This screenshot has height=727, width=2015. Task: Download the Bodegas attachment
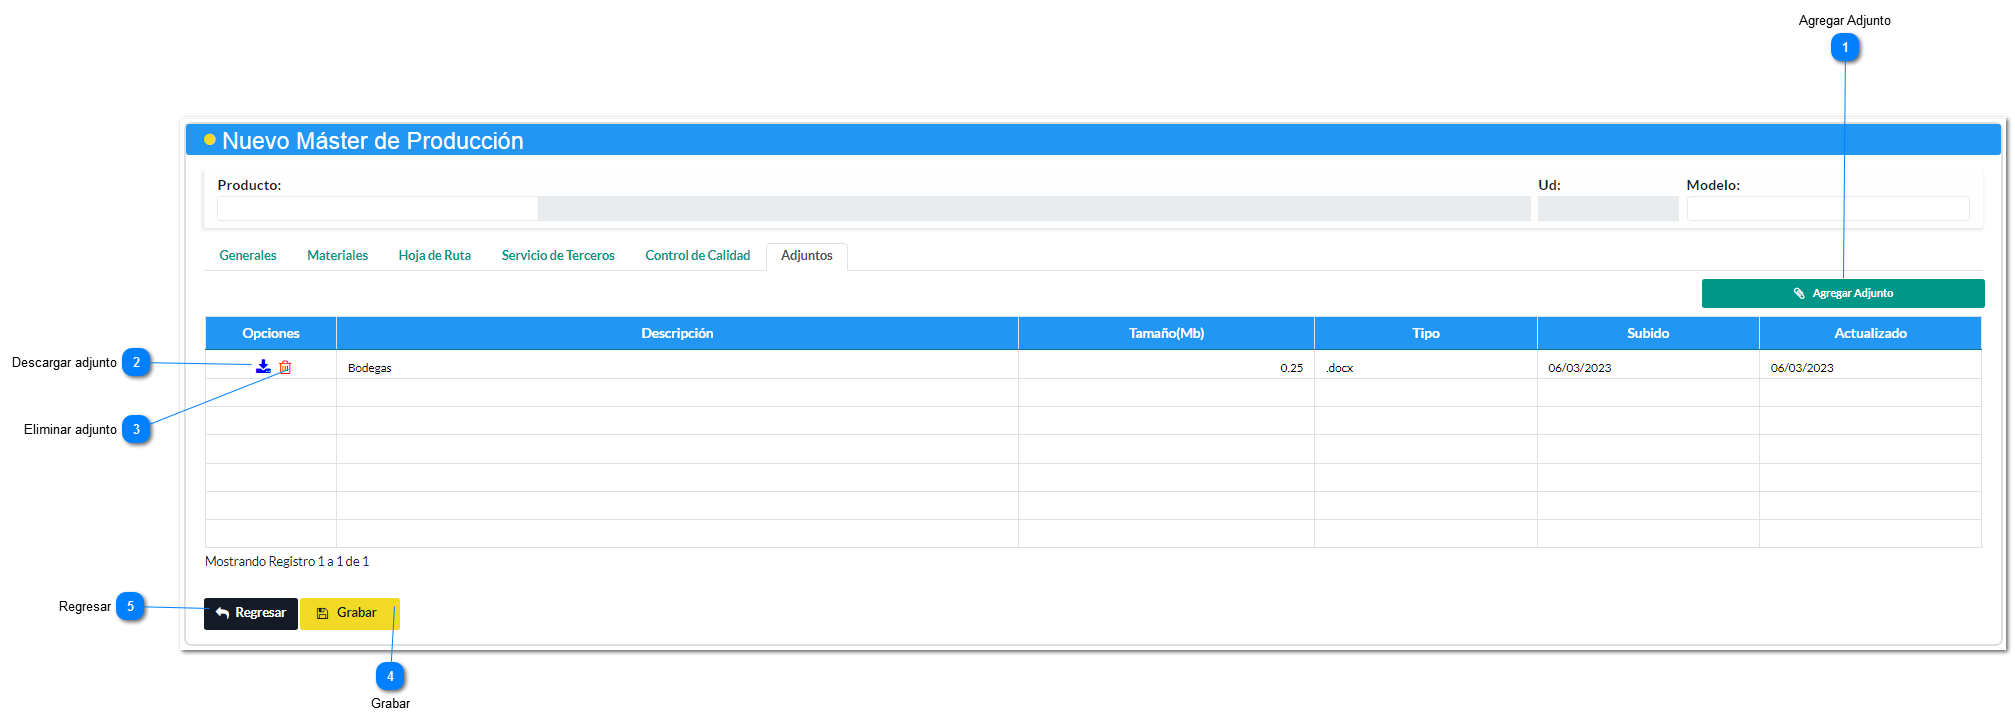[x=263, y=367]
